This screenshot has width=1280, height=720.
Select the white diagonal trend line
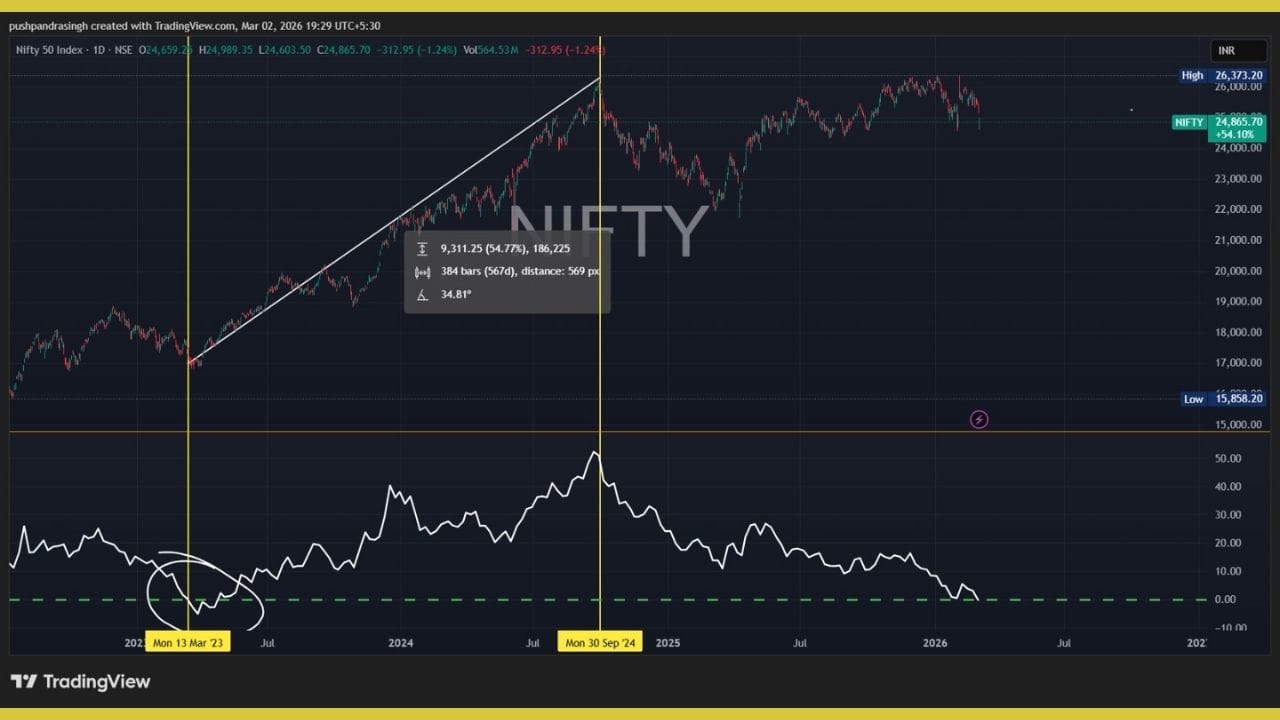pyautogui.click(x=400, y=216)
